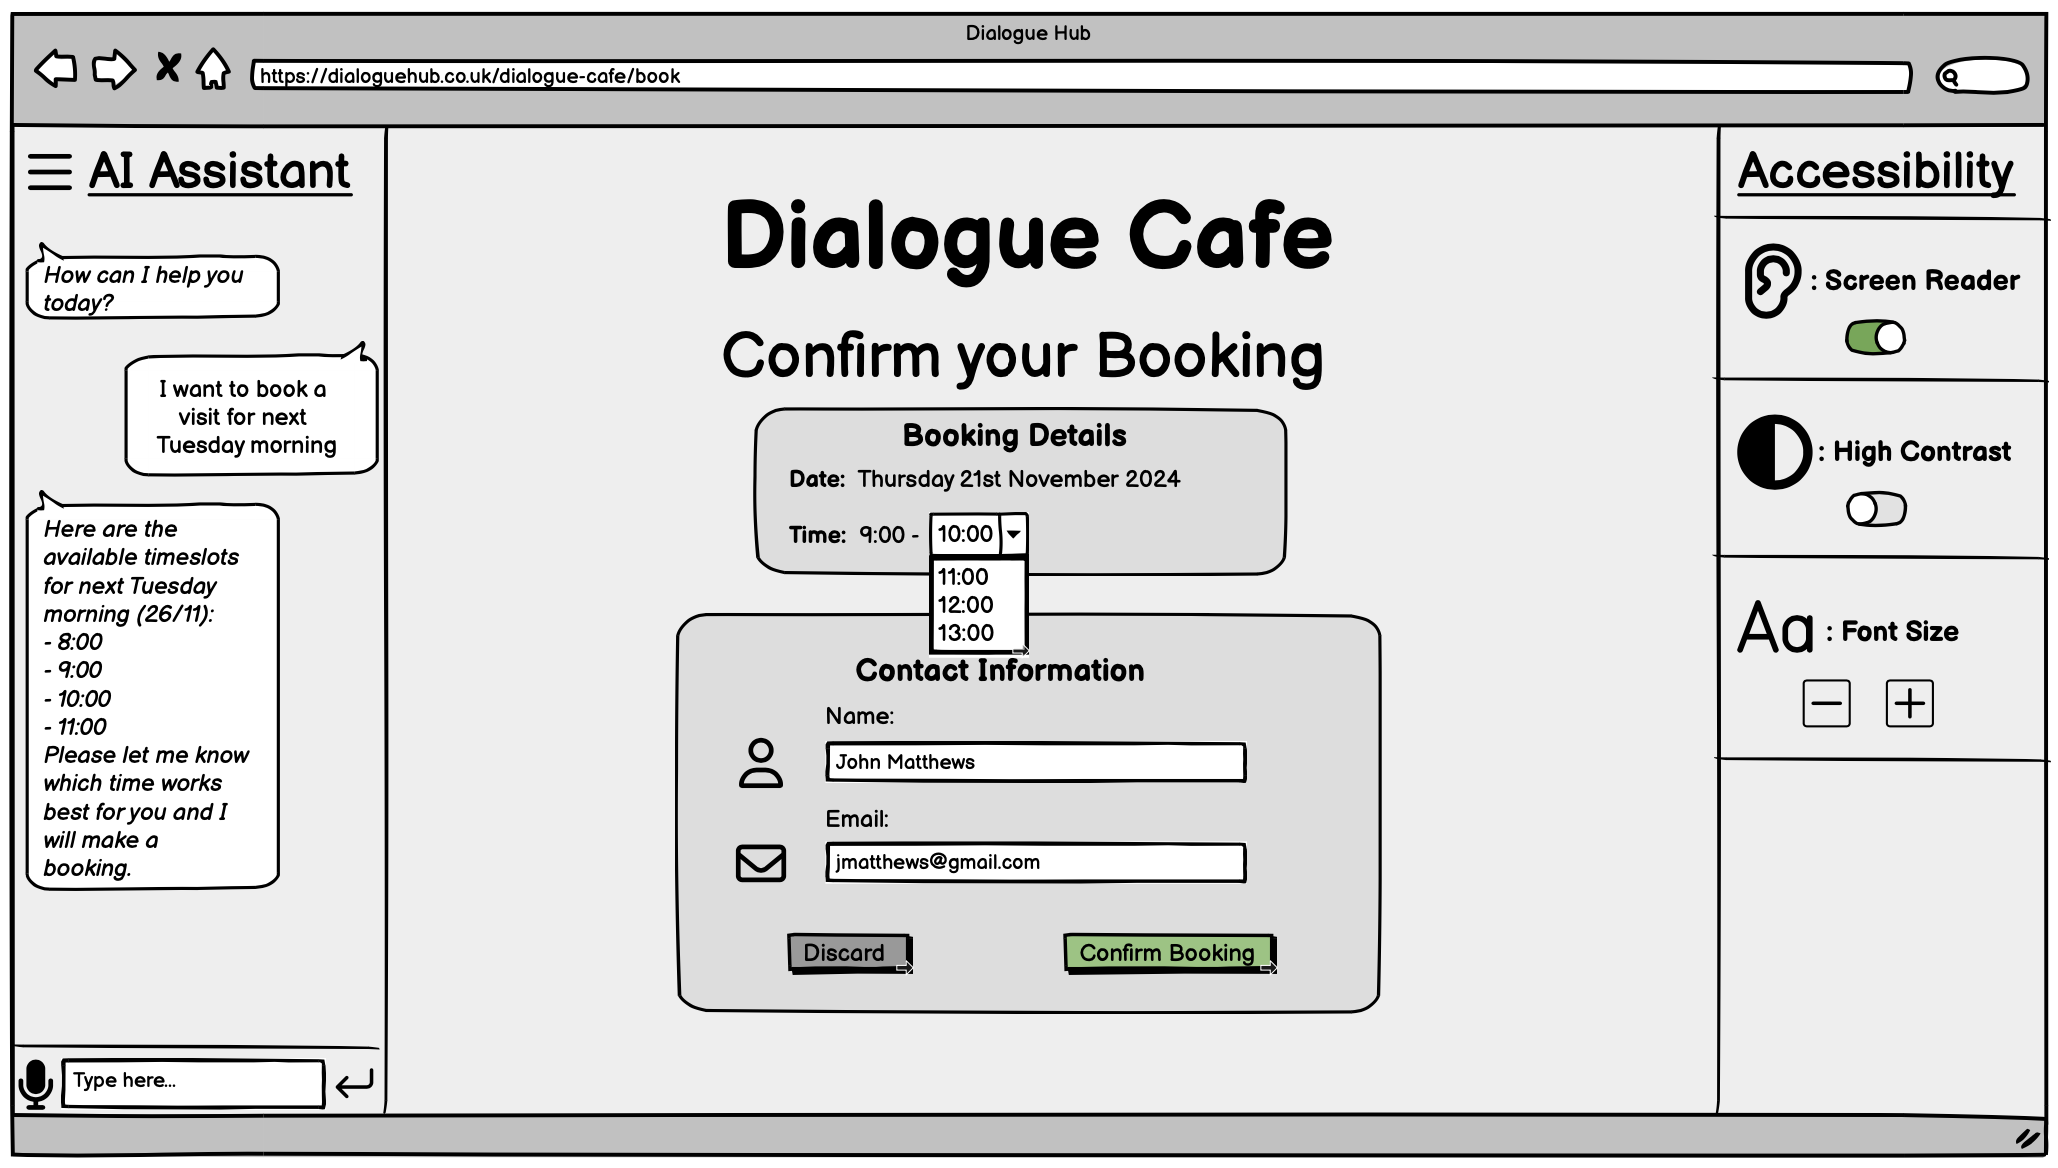The width and height of the screenshot is (2058, 1168).
Task: Click the browser back arrow
Action: pos(56,69)
